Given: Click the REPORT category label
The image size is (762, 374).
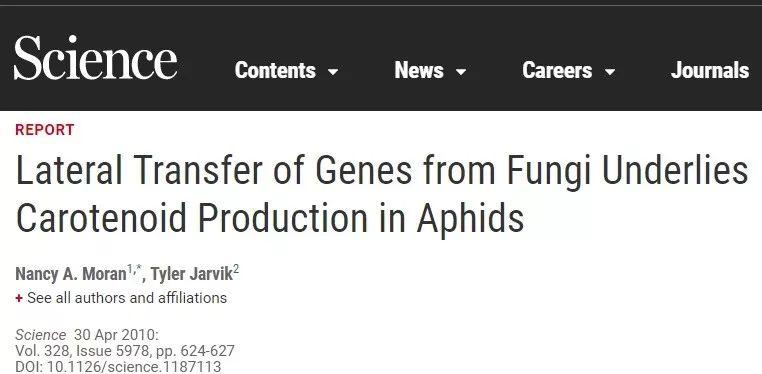Looking at the screenshot, I should (x=45, y=130).
